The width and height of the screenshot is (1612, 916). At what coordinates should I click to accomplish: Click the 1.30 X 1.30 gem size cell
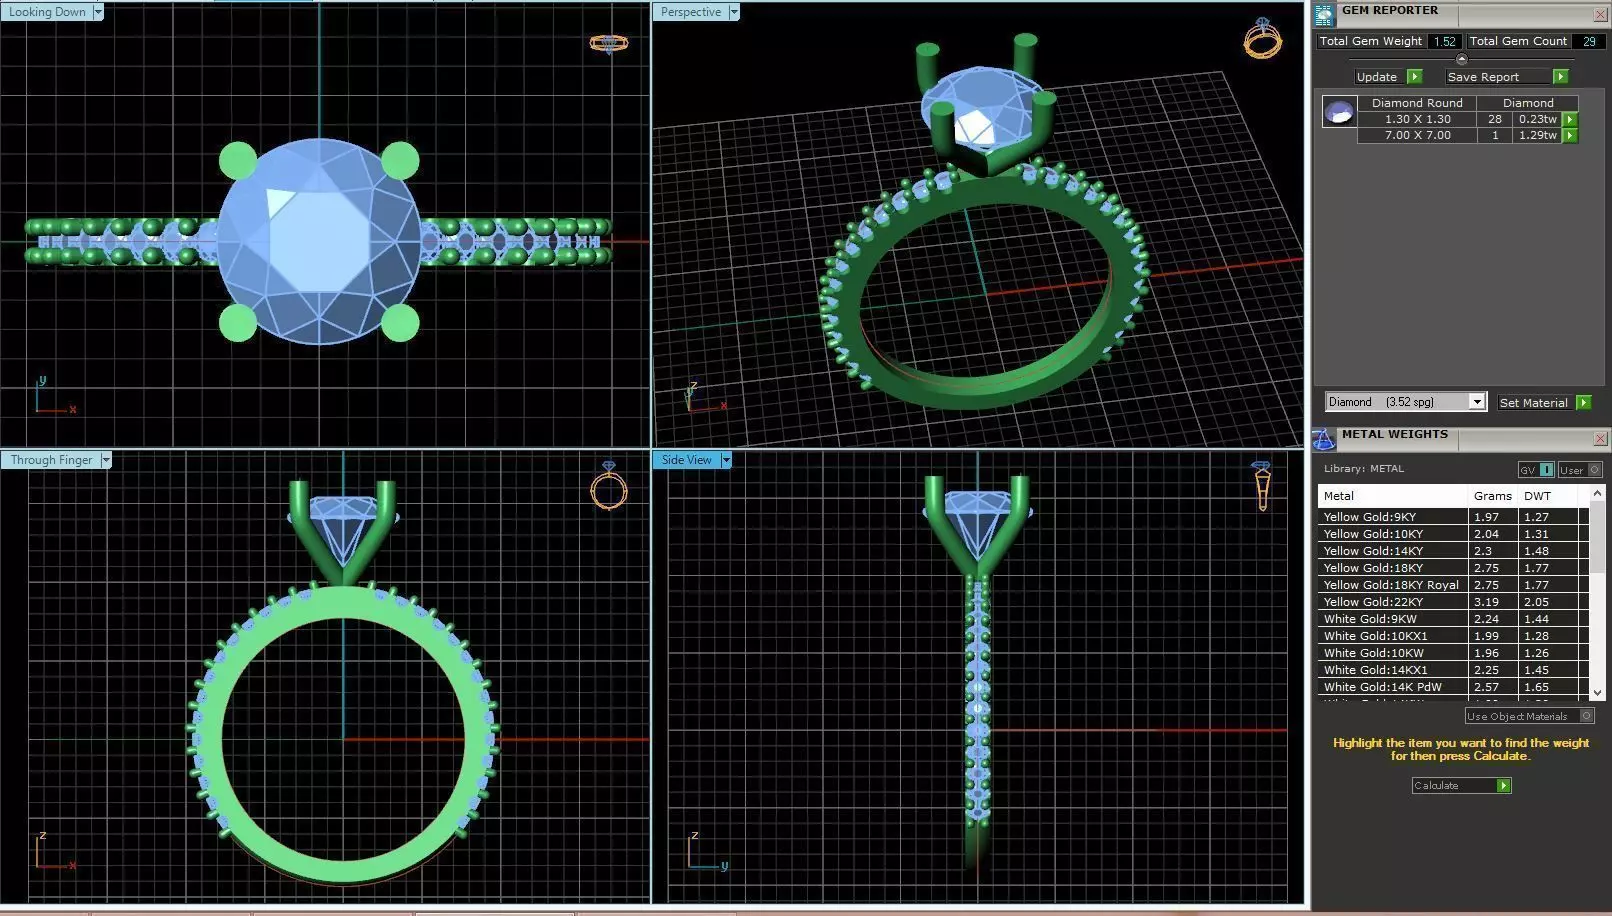1417,119
